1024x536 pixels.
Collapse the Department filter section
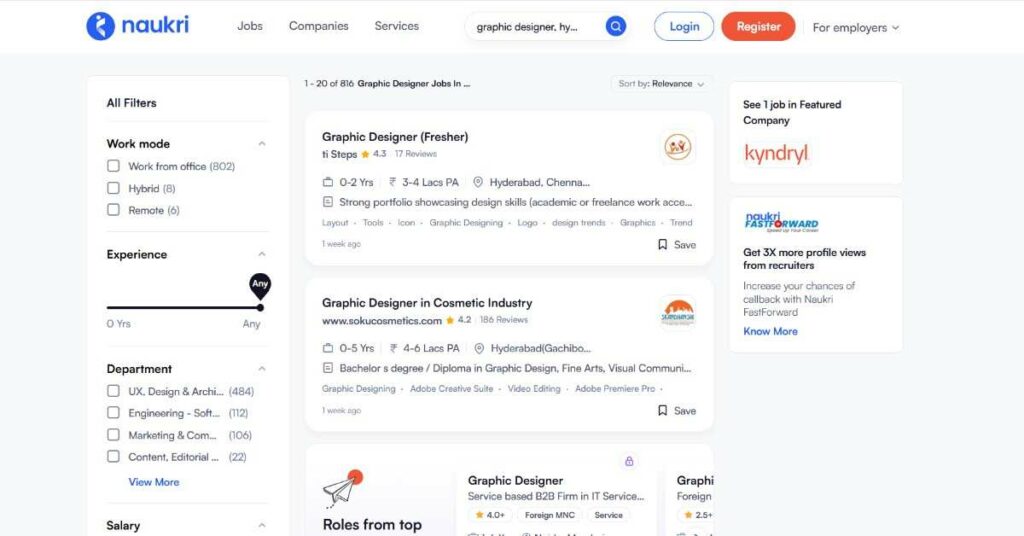pos(262,369)
